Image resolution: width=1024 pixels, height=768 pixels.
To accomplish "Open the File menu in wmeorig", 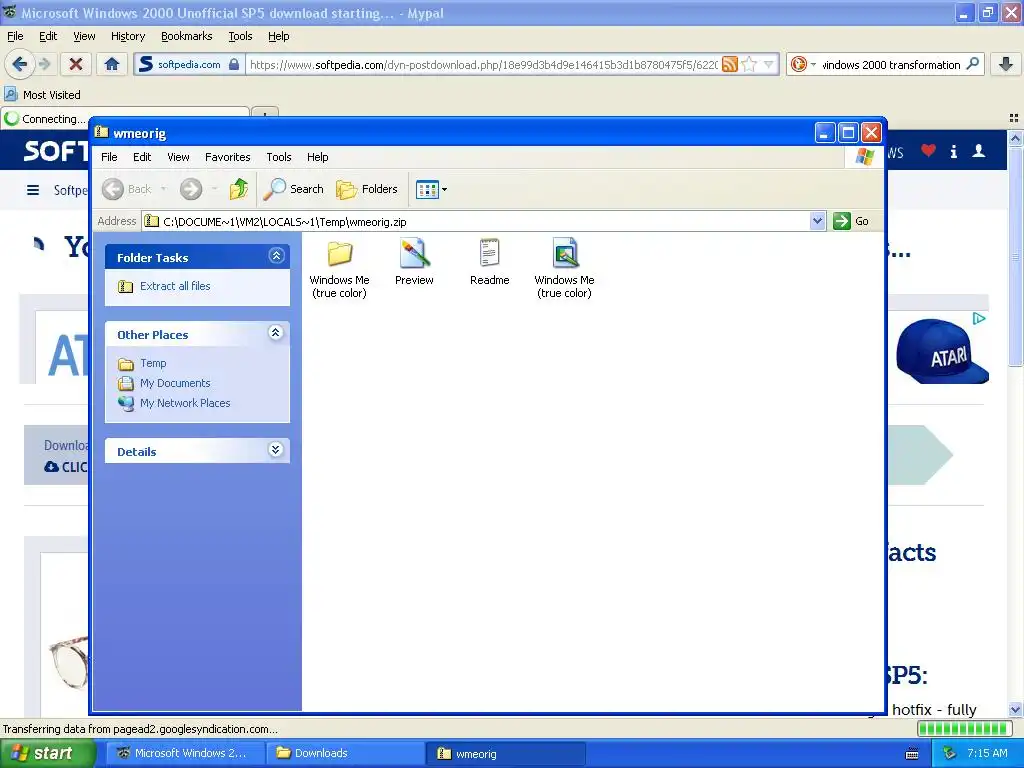I will [109, 157].
